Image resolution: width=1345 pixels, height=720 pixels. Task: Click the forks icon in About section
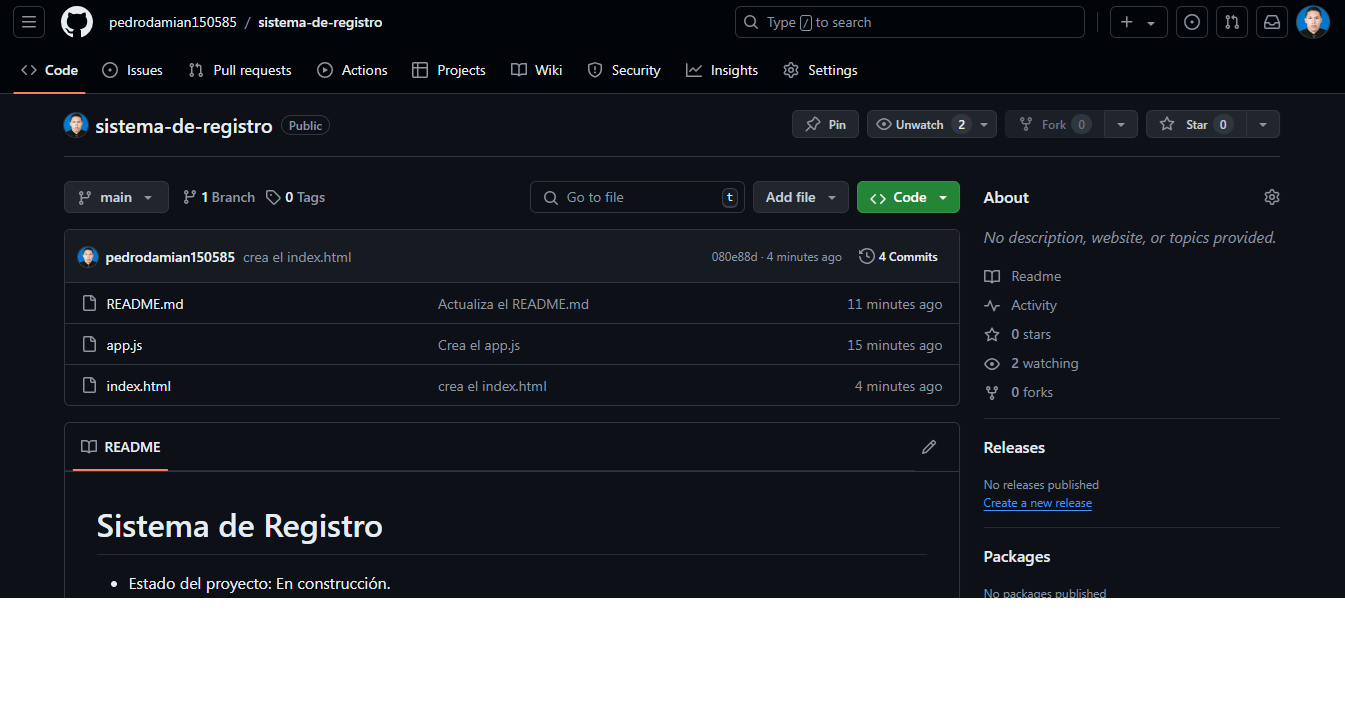click(x=992, y=392)
